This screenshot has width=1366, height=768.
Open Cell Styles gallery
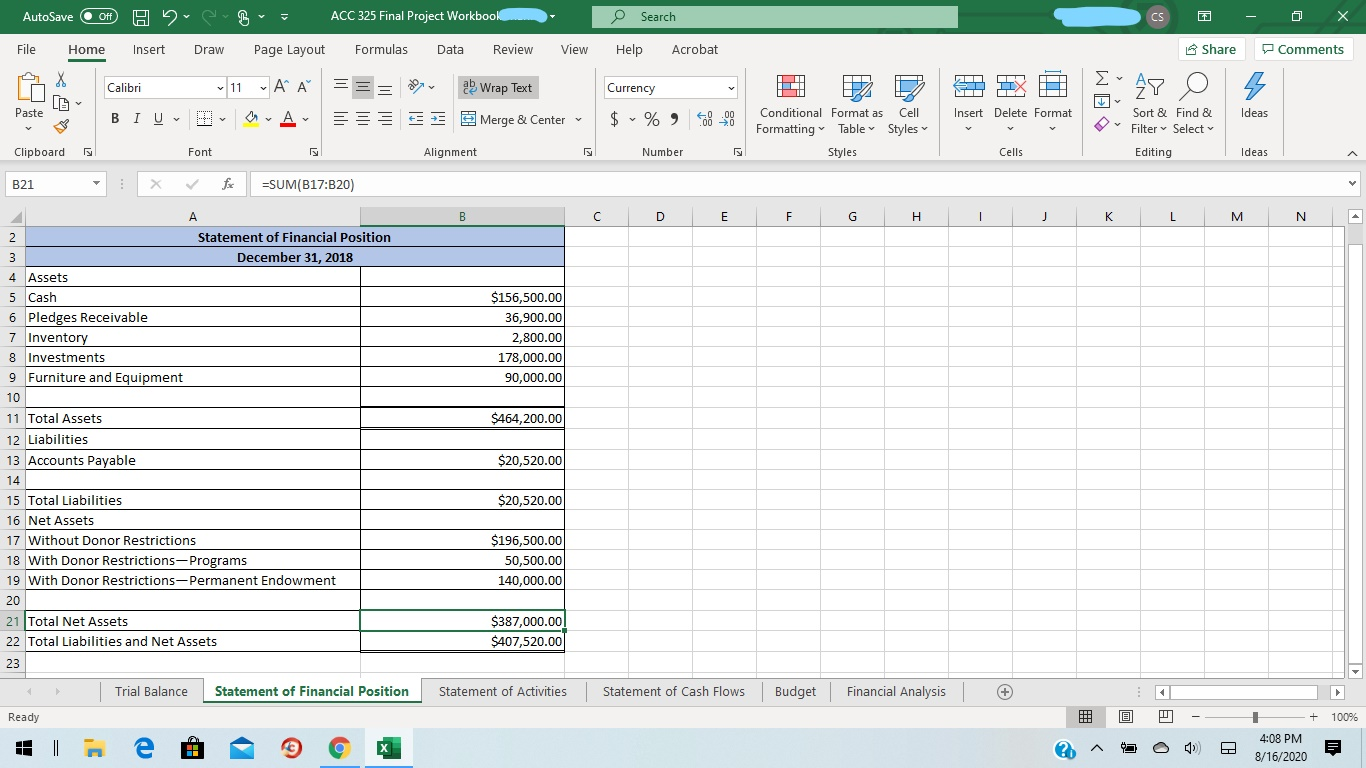point(908,104)
